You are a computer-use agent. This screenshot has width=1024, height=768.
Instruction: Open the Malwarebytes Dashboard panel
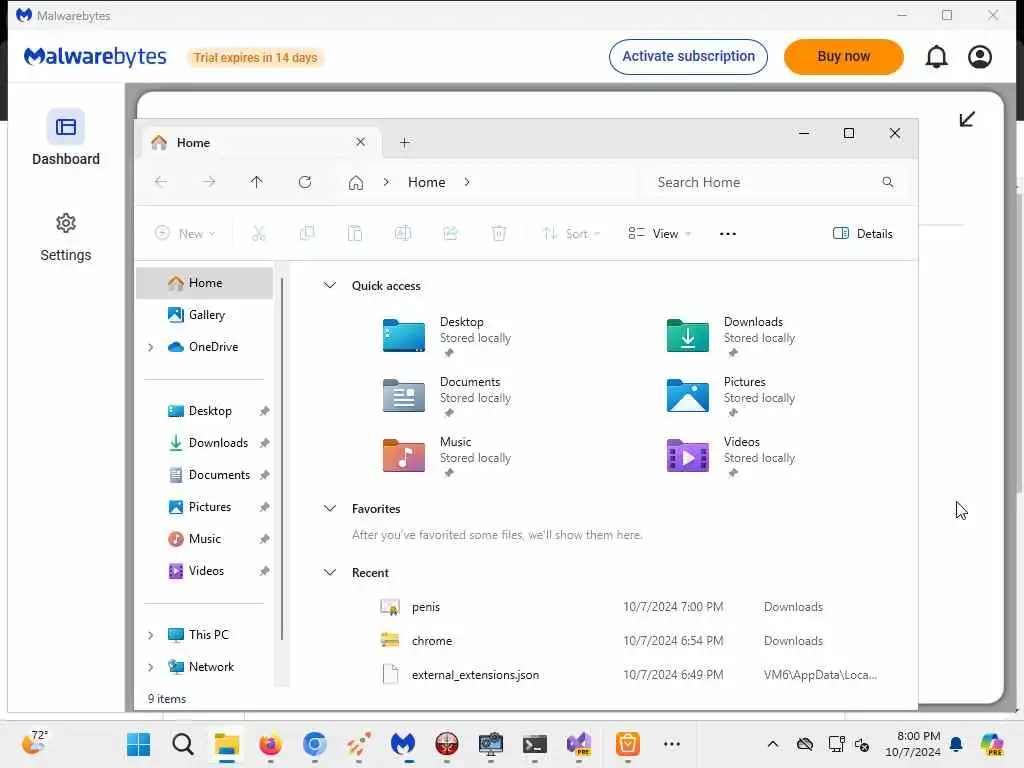65,138
